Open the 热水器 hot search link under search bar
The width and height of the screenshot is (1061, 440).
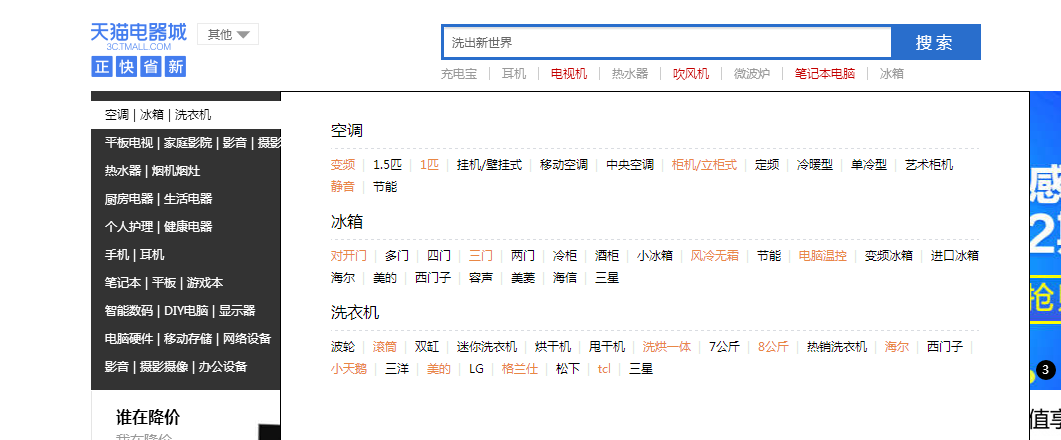click(630, 74)
